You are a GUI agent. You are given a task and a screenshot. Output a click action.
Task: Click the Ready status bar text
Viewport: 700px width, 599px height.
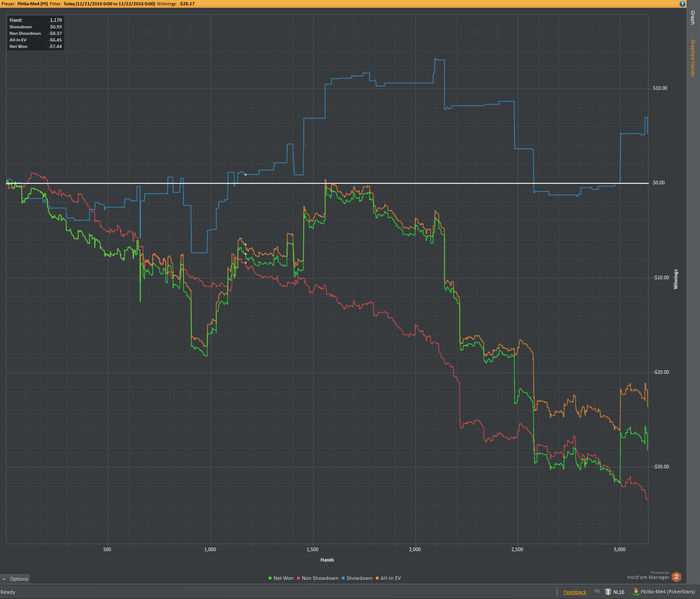8,592
